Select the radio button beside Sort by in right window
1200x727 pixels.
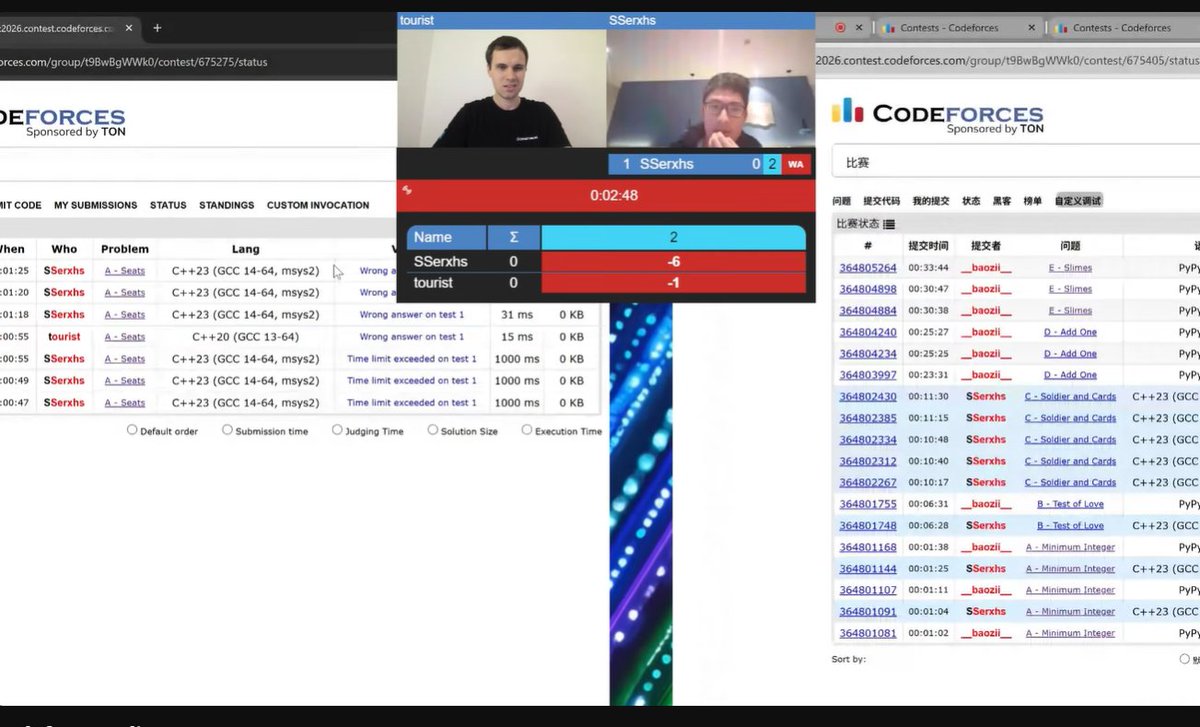[x=1185, y=659]
